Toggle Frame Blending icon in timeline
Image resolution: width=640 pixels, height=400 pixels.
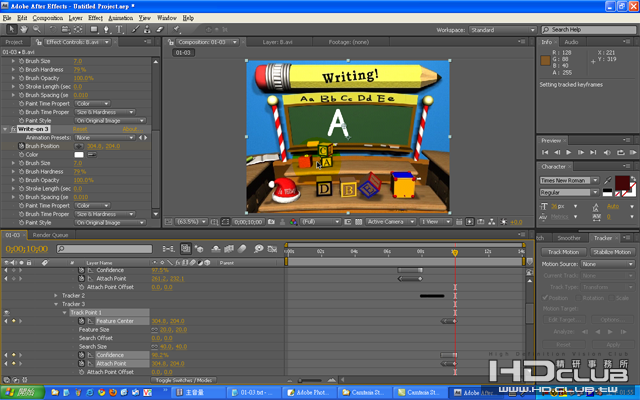tap(229, 249)
